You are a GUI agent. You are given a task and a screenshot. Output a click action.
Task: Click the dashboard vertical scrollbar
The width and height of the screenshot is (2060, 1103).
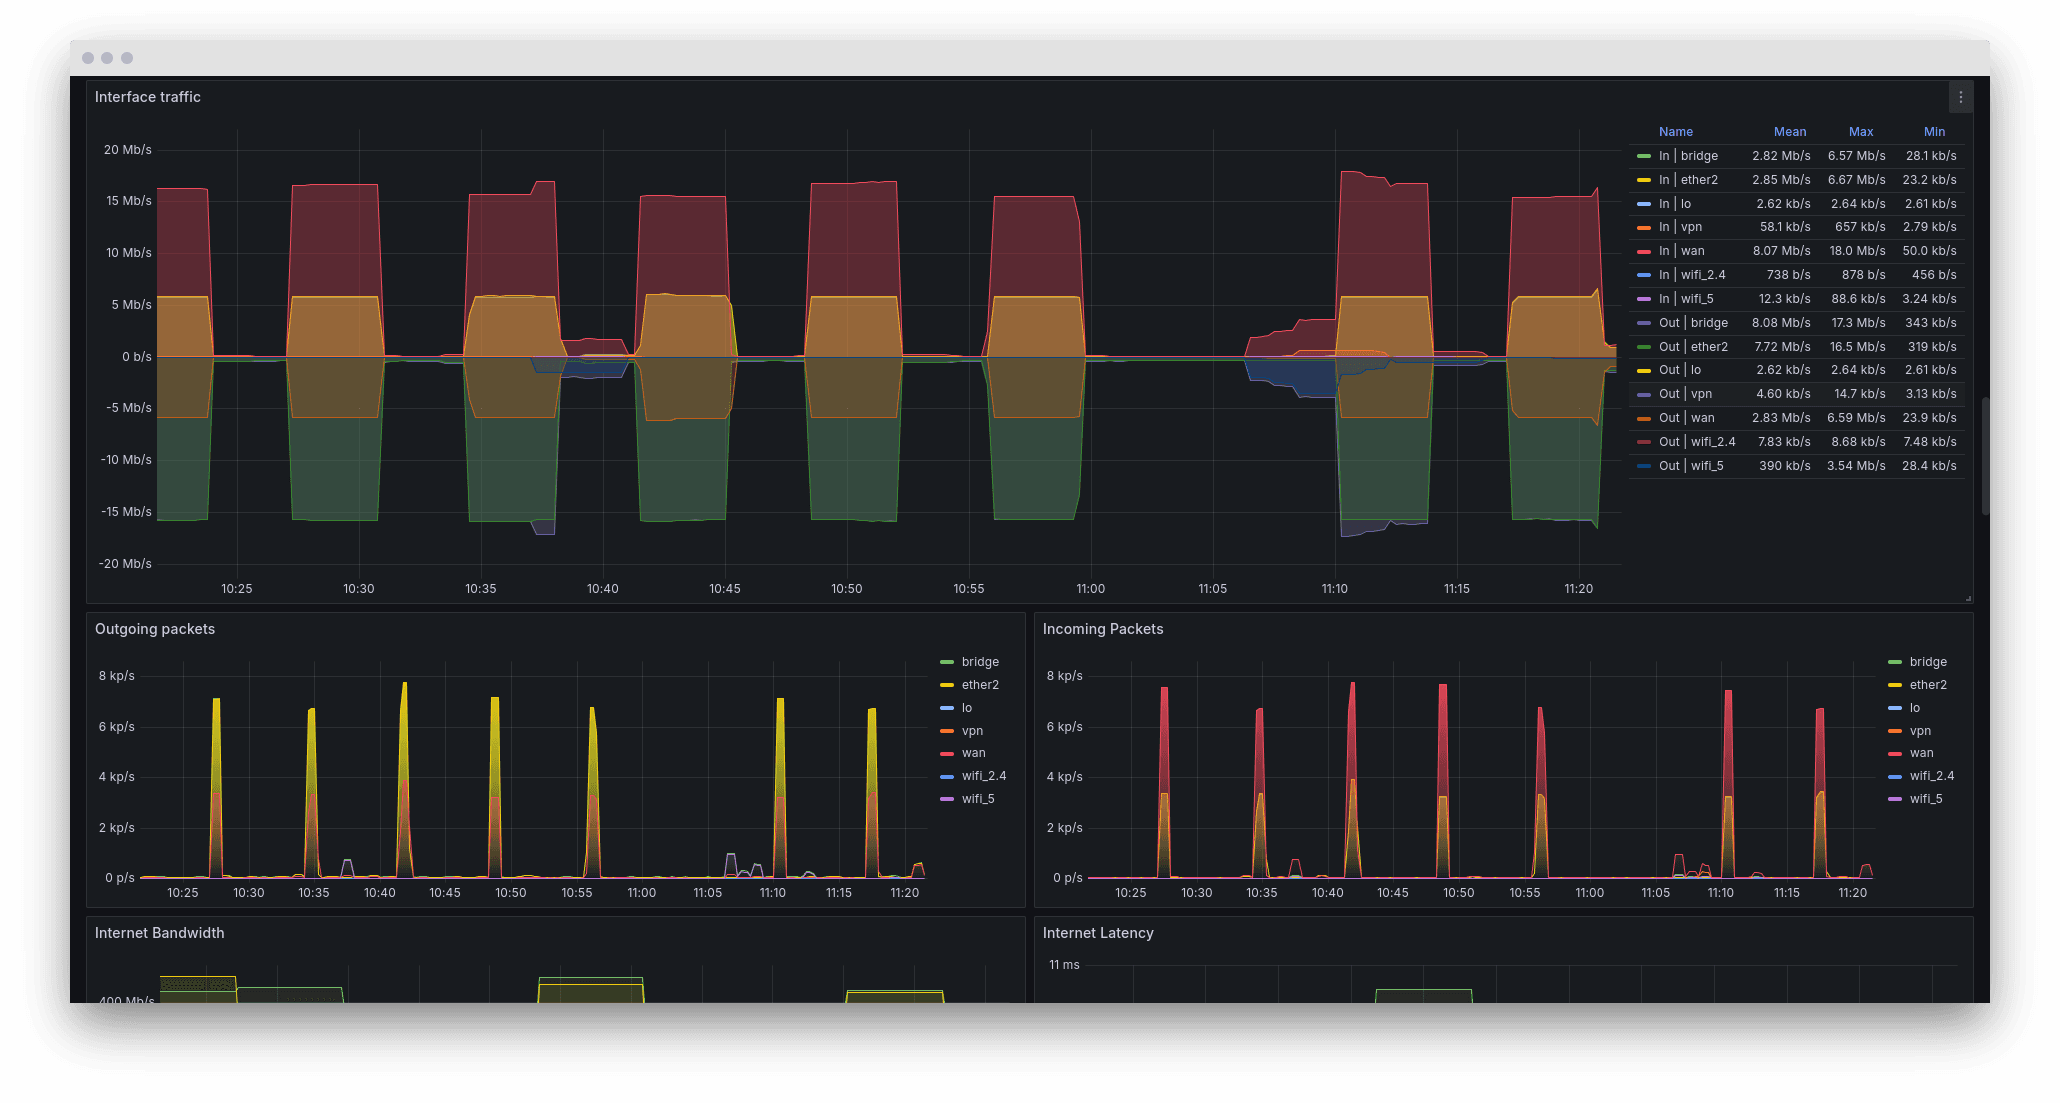(x=1985, y=456)
